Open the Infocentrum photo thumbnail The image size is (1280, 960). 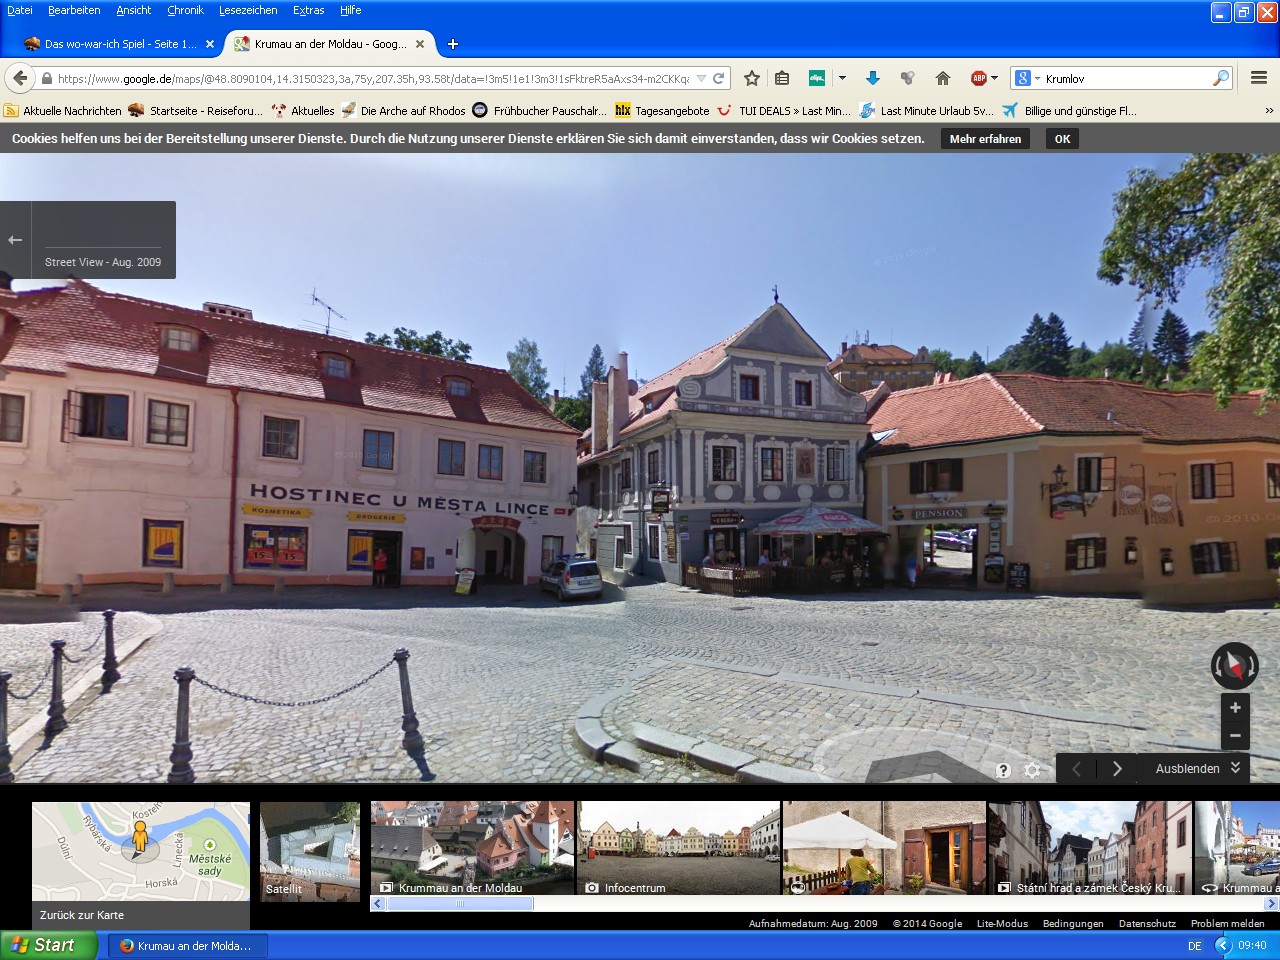(678, 848)
